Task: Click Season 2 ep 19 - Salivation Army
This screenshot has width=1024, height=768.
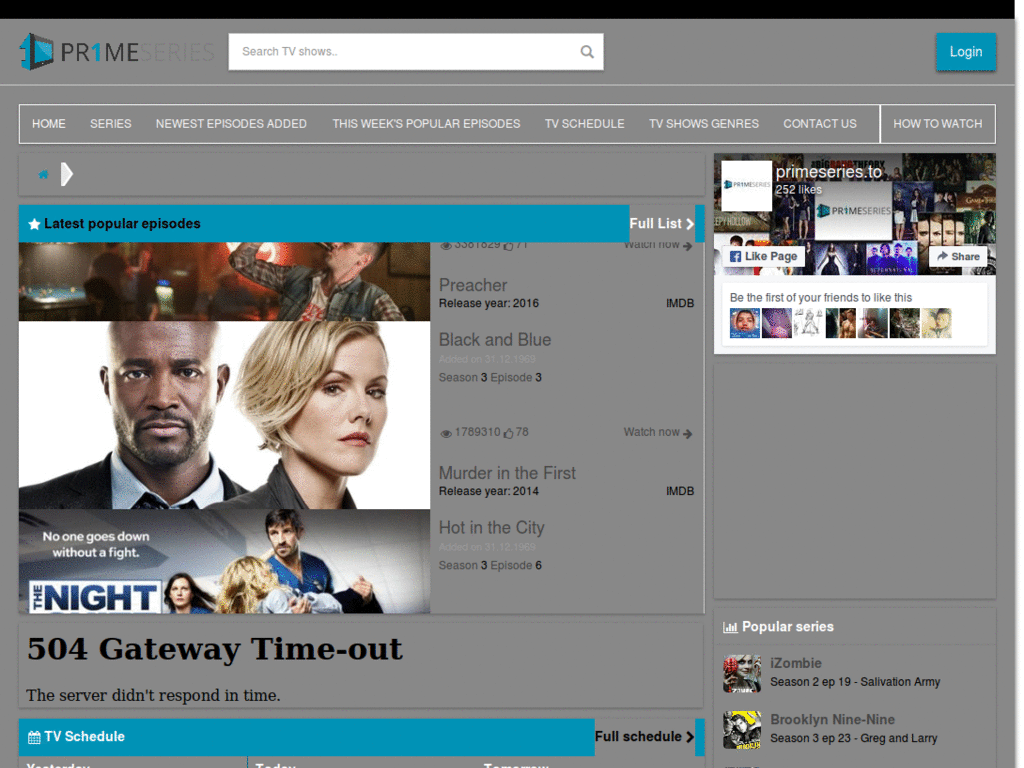Action: pos(855,682)
